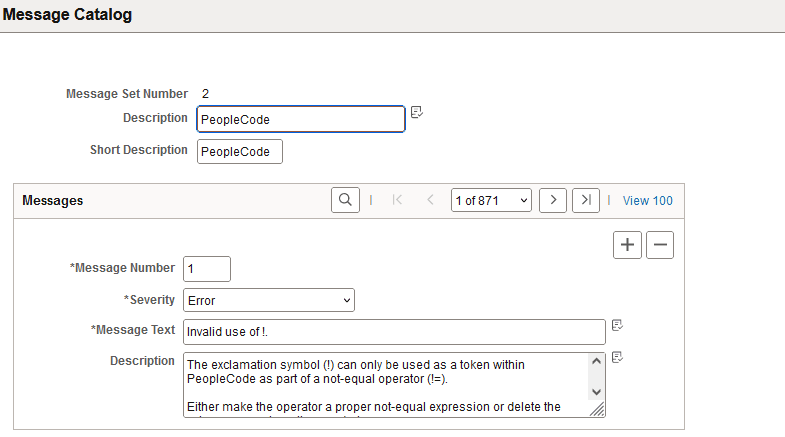Go to previous message row
The width and height of the screenshot is (785, 437).
[x=430, y=200]
